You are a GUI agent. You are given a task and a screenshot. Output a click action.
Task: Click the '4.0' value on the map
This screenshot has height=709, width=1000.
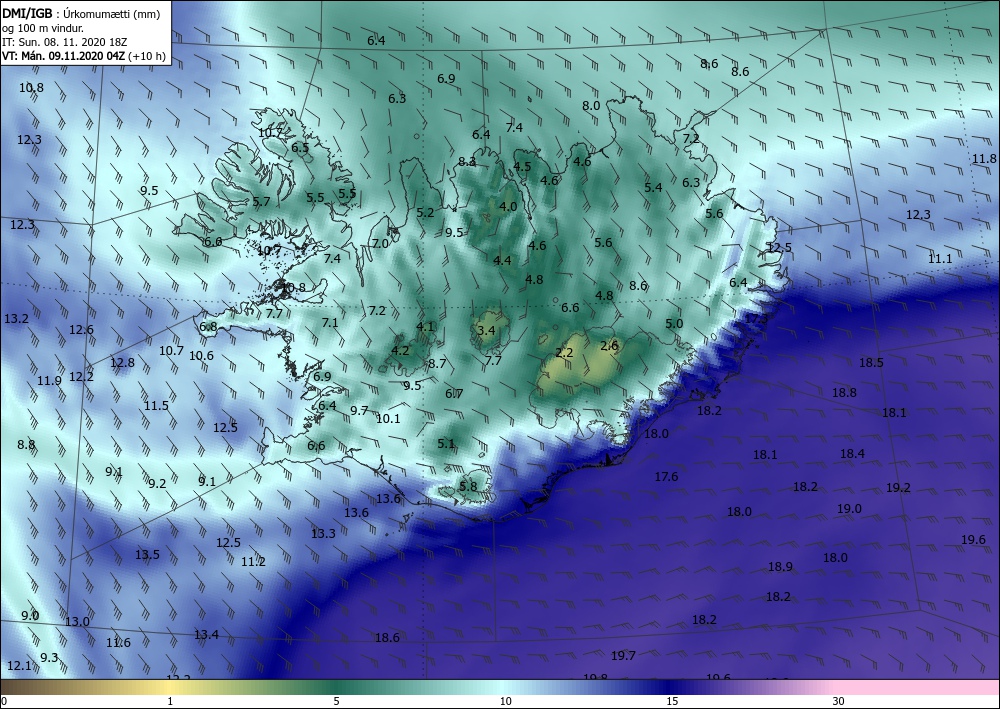508,207
